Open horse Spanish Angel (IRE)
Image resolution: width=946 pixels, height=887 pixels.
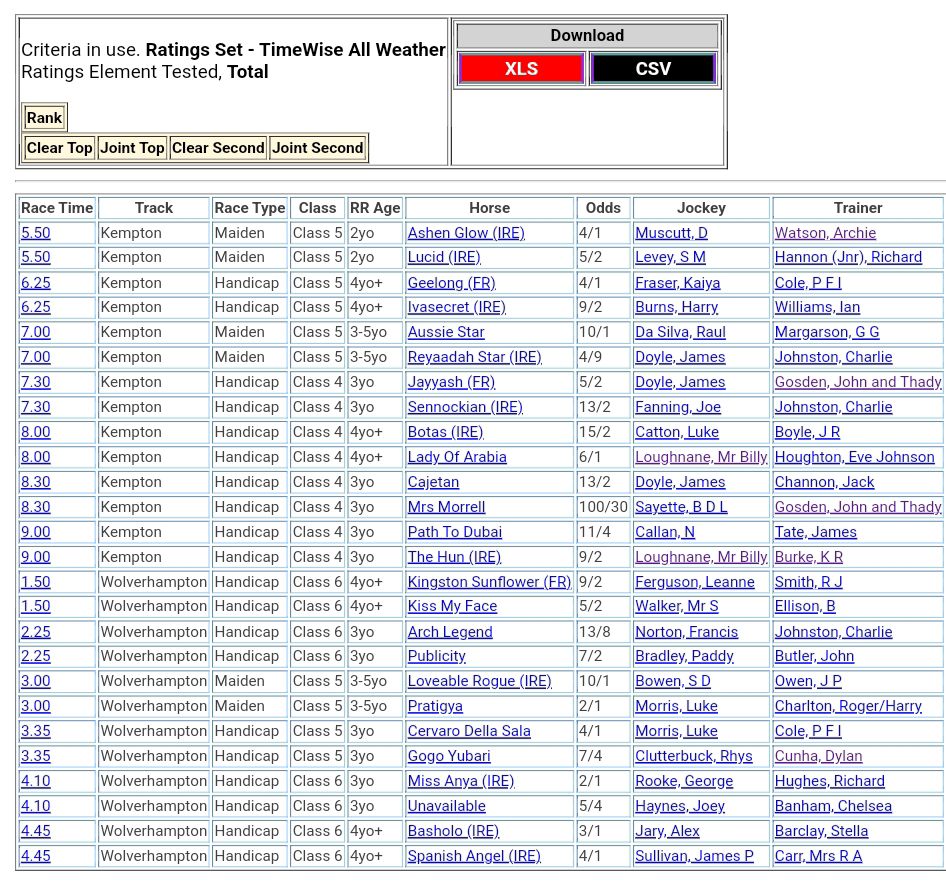pos(473,856)
